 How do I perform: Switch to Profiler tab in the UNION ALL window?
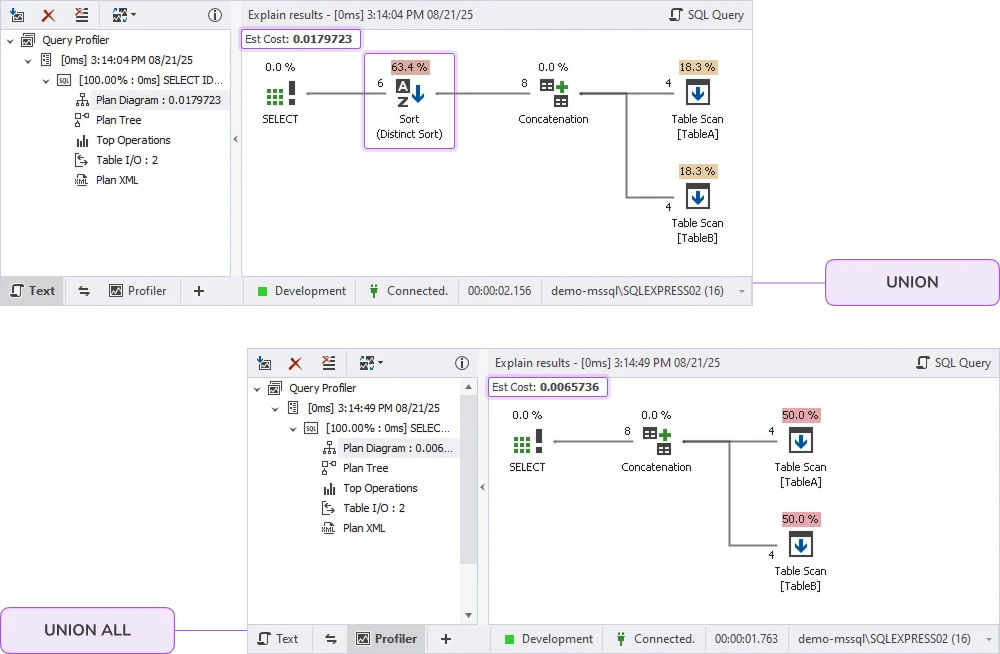(386, 639)
